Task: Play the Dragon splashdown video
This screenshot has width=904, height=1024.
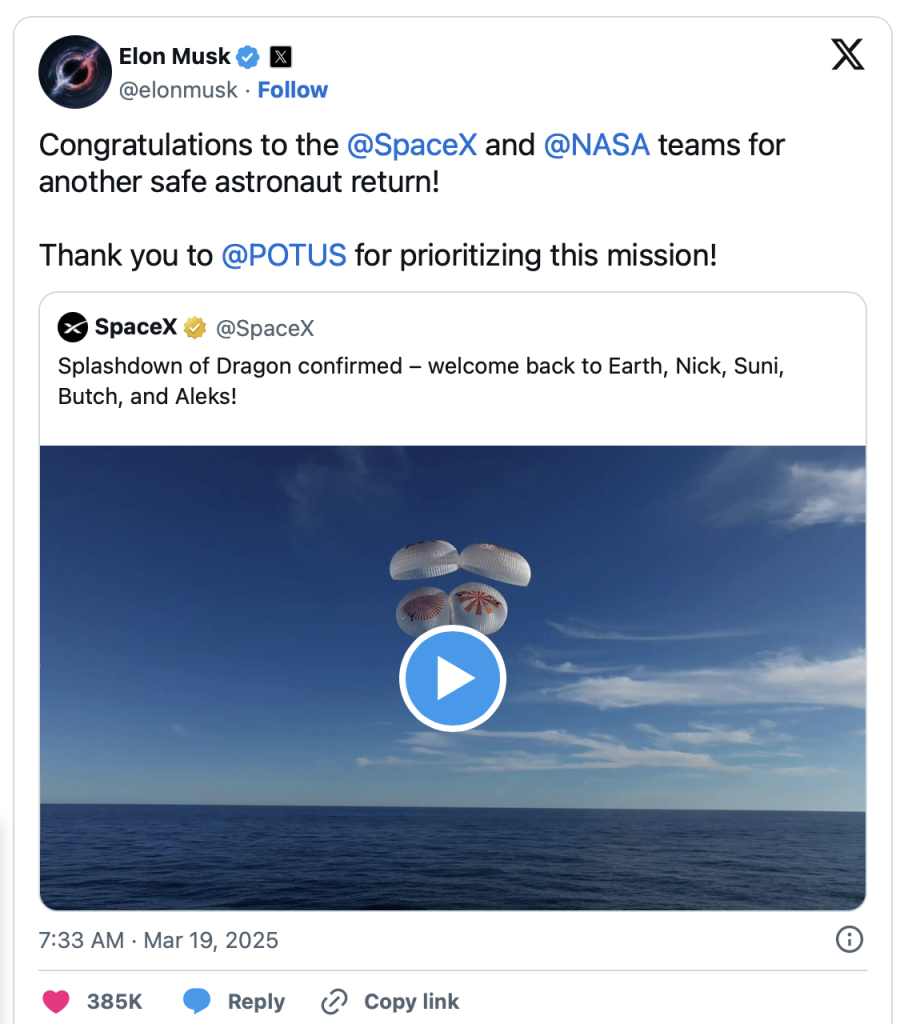Action: tap(452, 678)
